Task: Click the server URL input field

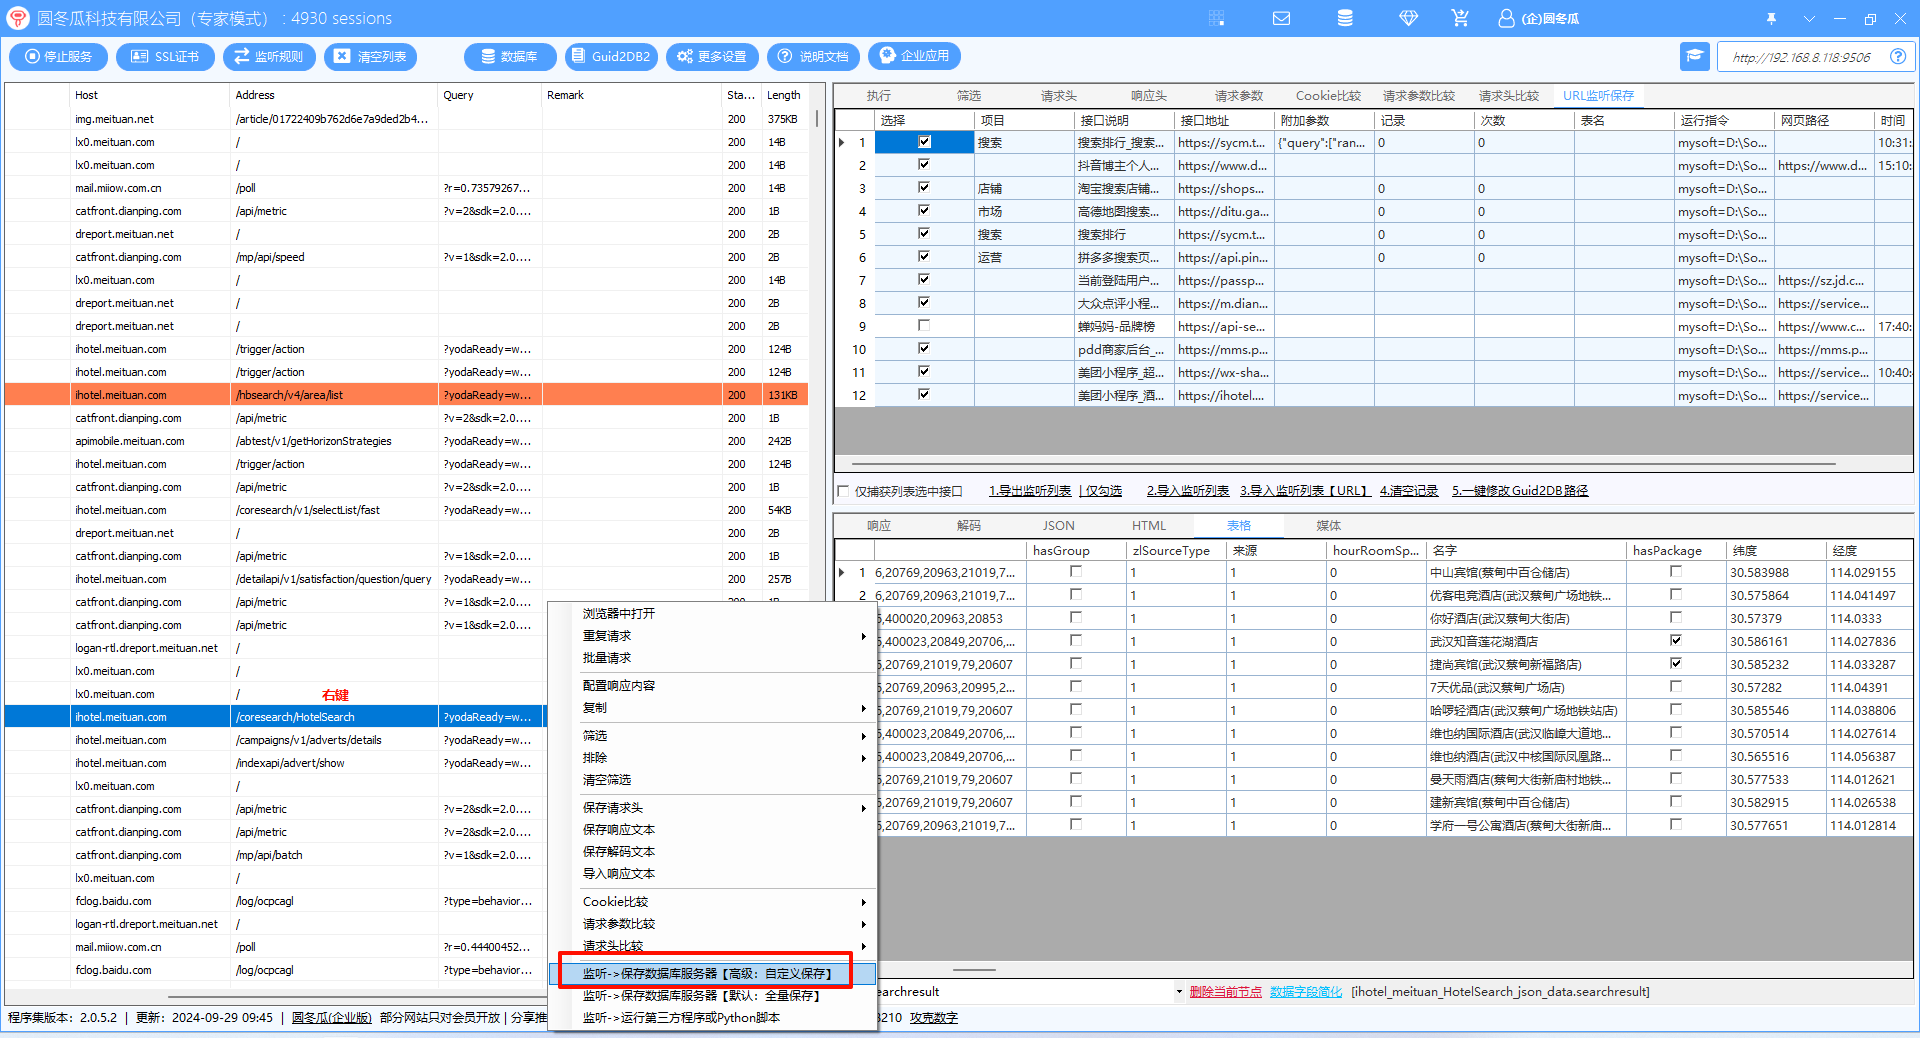Action: (1801, 57)
